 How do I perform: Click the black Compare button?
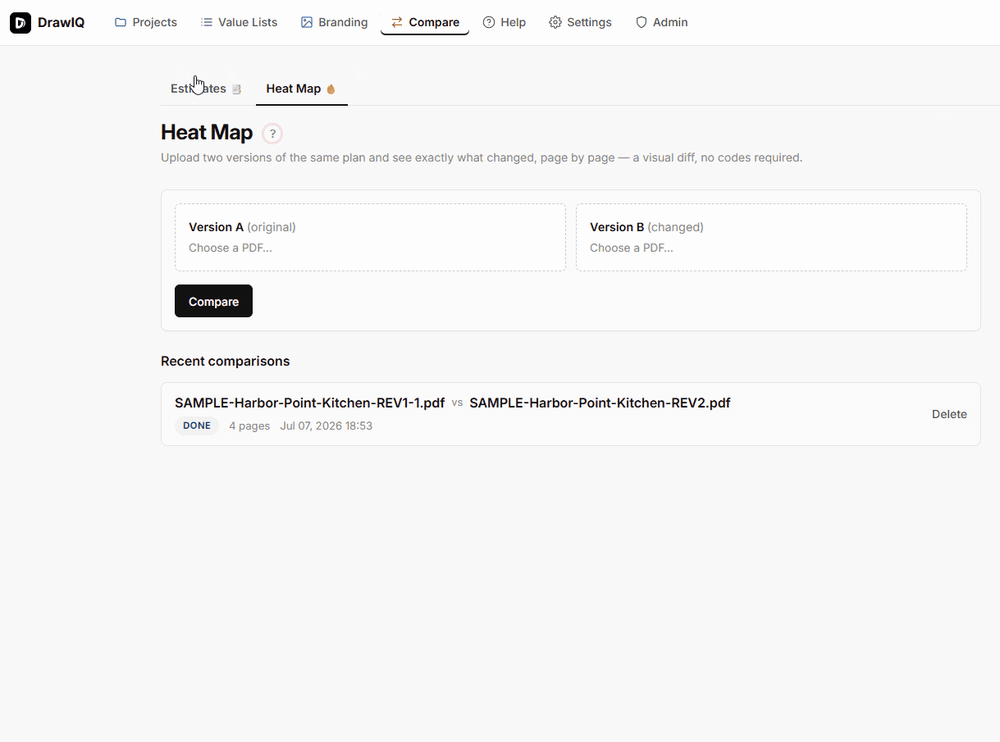pyautogui.click(x=214, y=301)
